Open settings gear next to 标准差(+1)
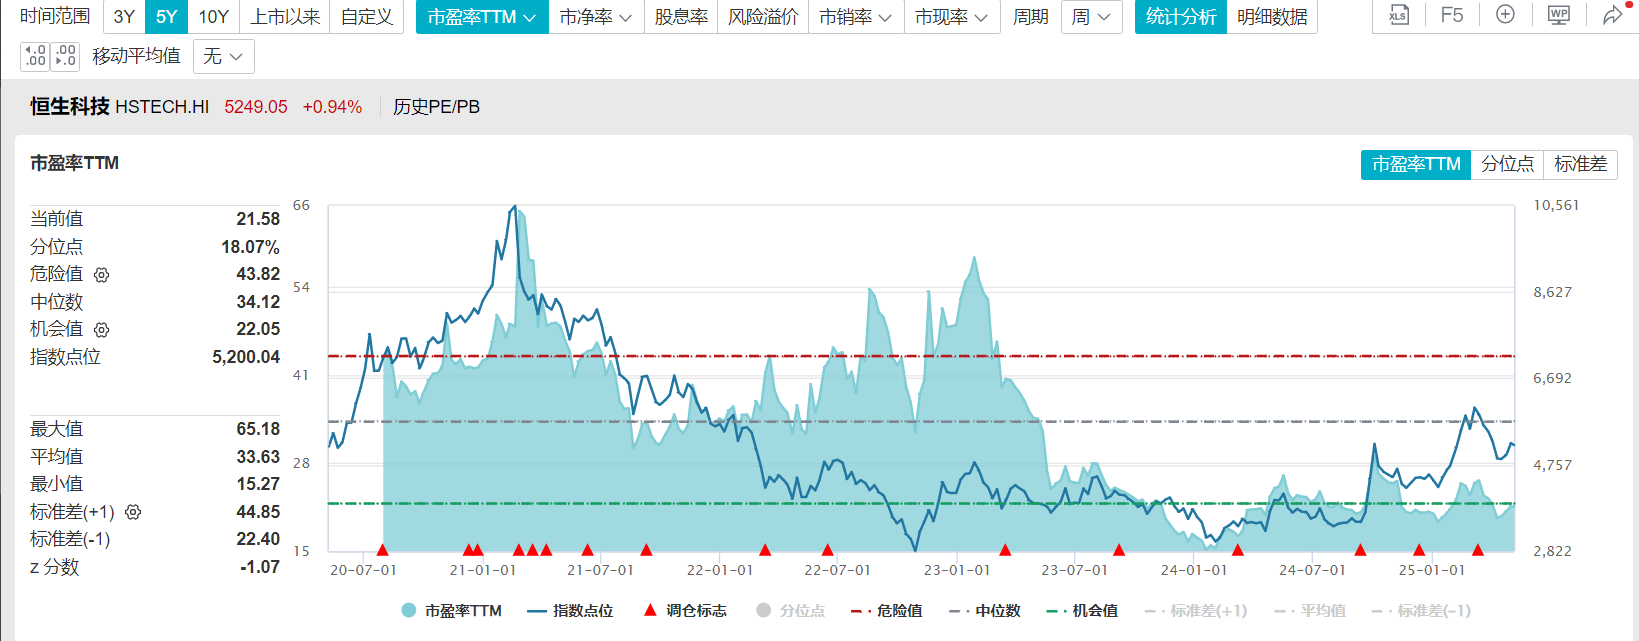 coord(133,512)
